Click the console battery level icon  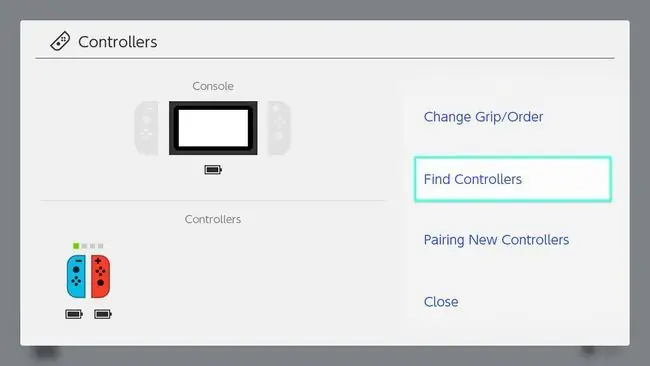pos(213,170)
